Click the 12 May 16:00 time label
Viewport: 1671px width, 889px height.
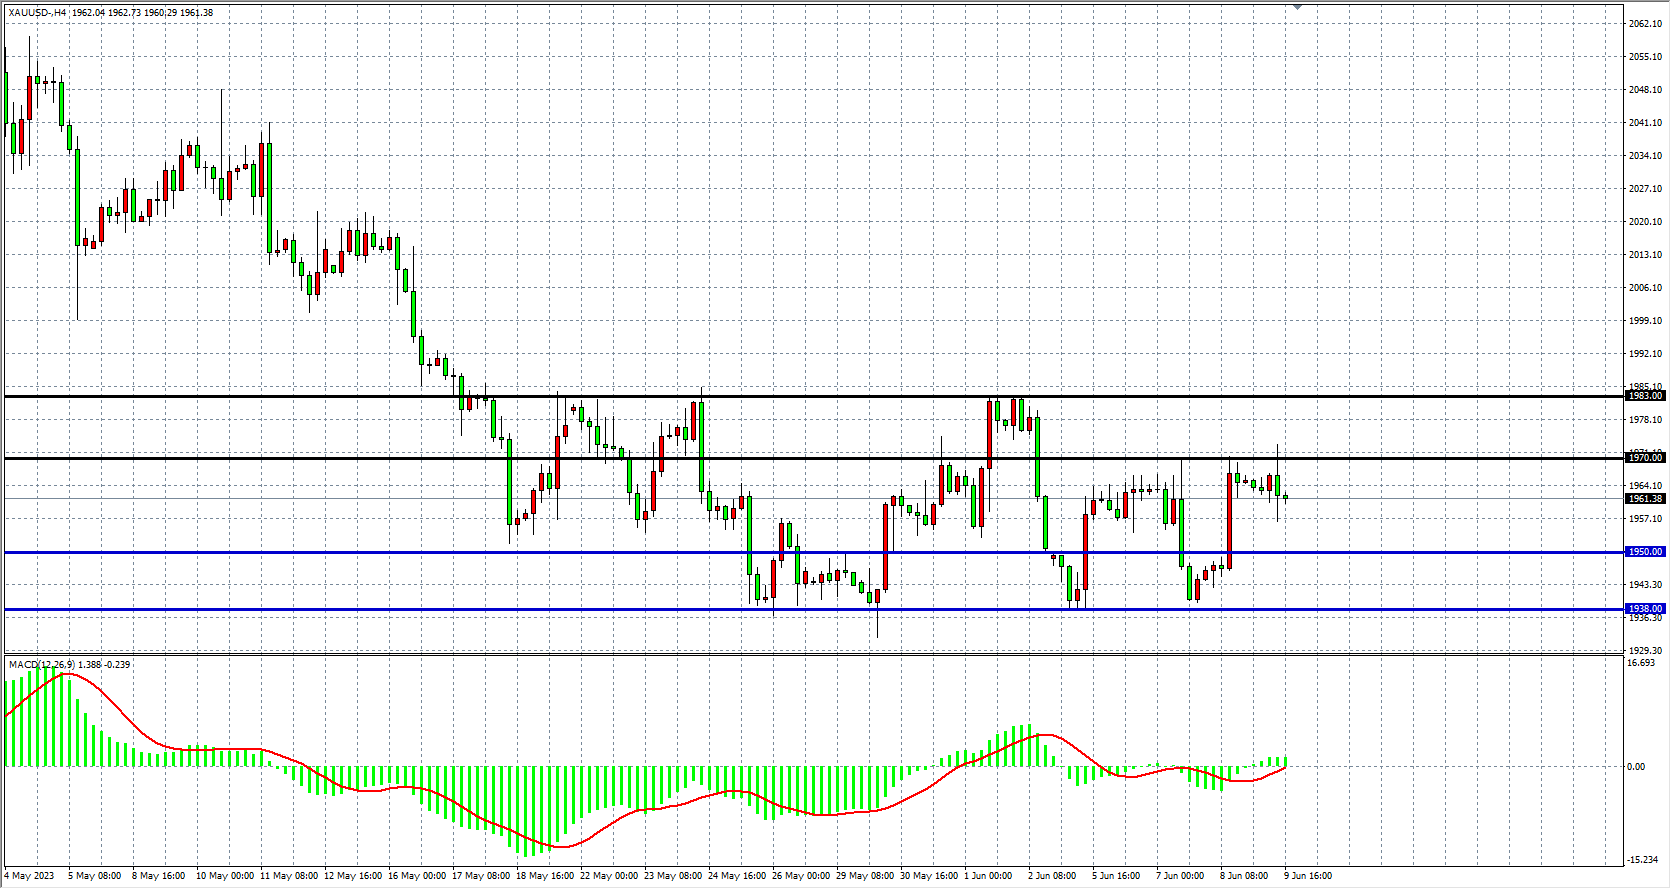[x=353, y=876]
